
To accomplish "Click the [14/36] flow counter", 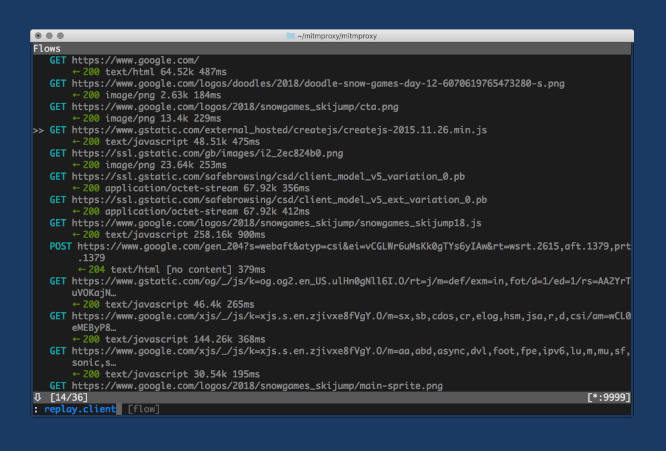I will point(67,397).
